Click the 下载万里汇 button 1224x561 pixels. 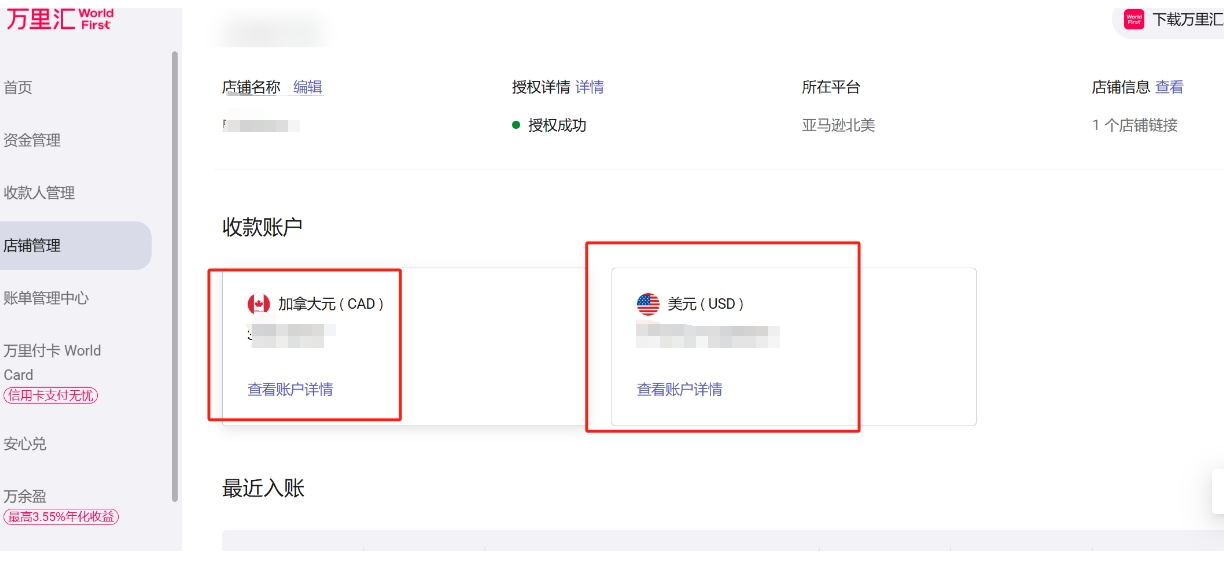(x=1168, y=19)
